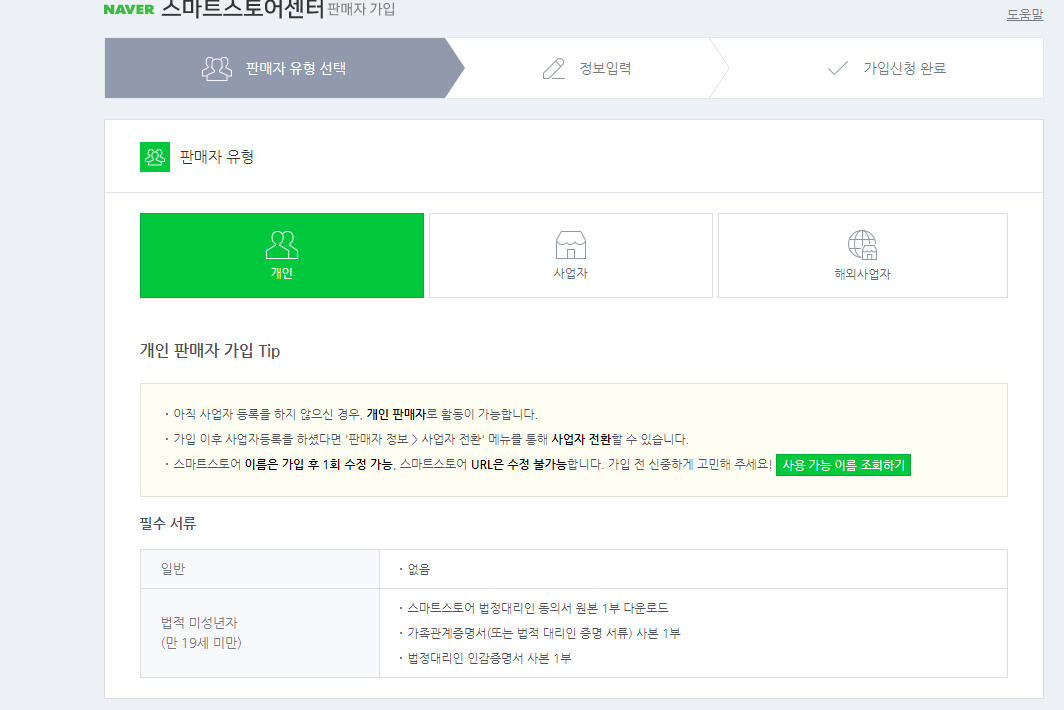Open the 도움말 help link
Image resolution: width=1064 pixels, height=710 pixels.
point(1025,14)
